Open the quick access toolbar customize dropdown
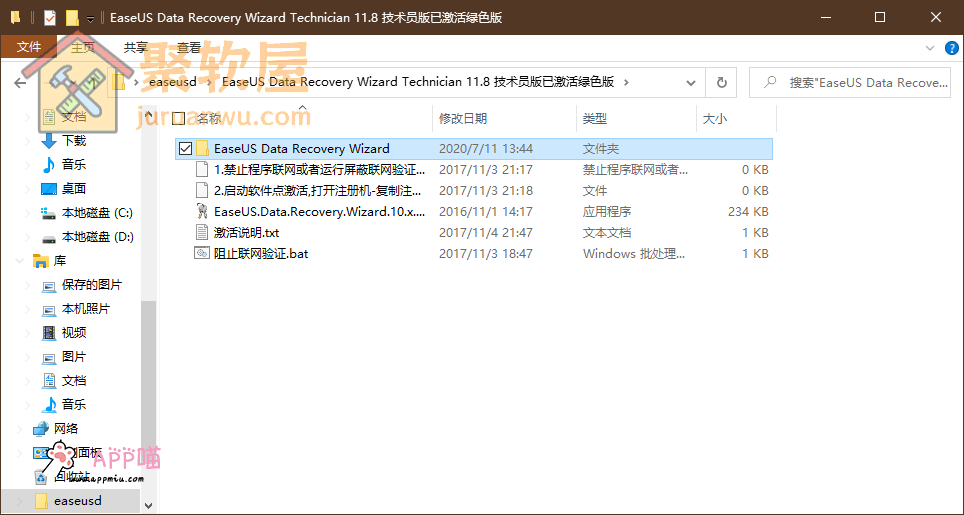Viewport: 964px width, 515px height. pos(90,19)
